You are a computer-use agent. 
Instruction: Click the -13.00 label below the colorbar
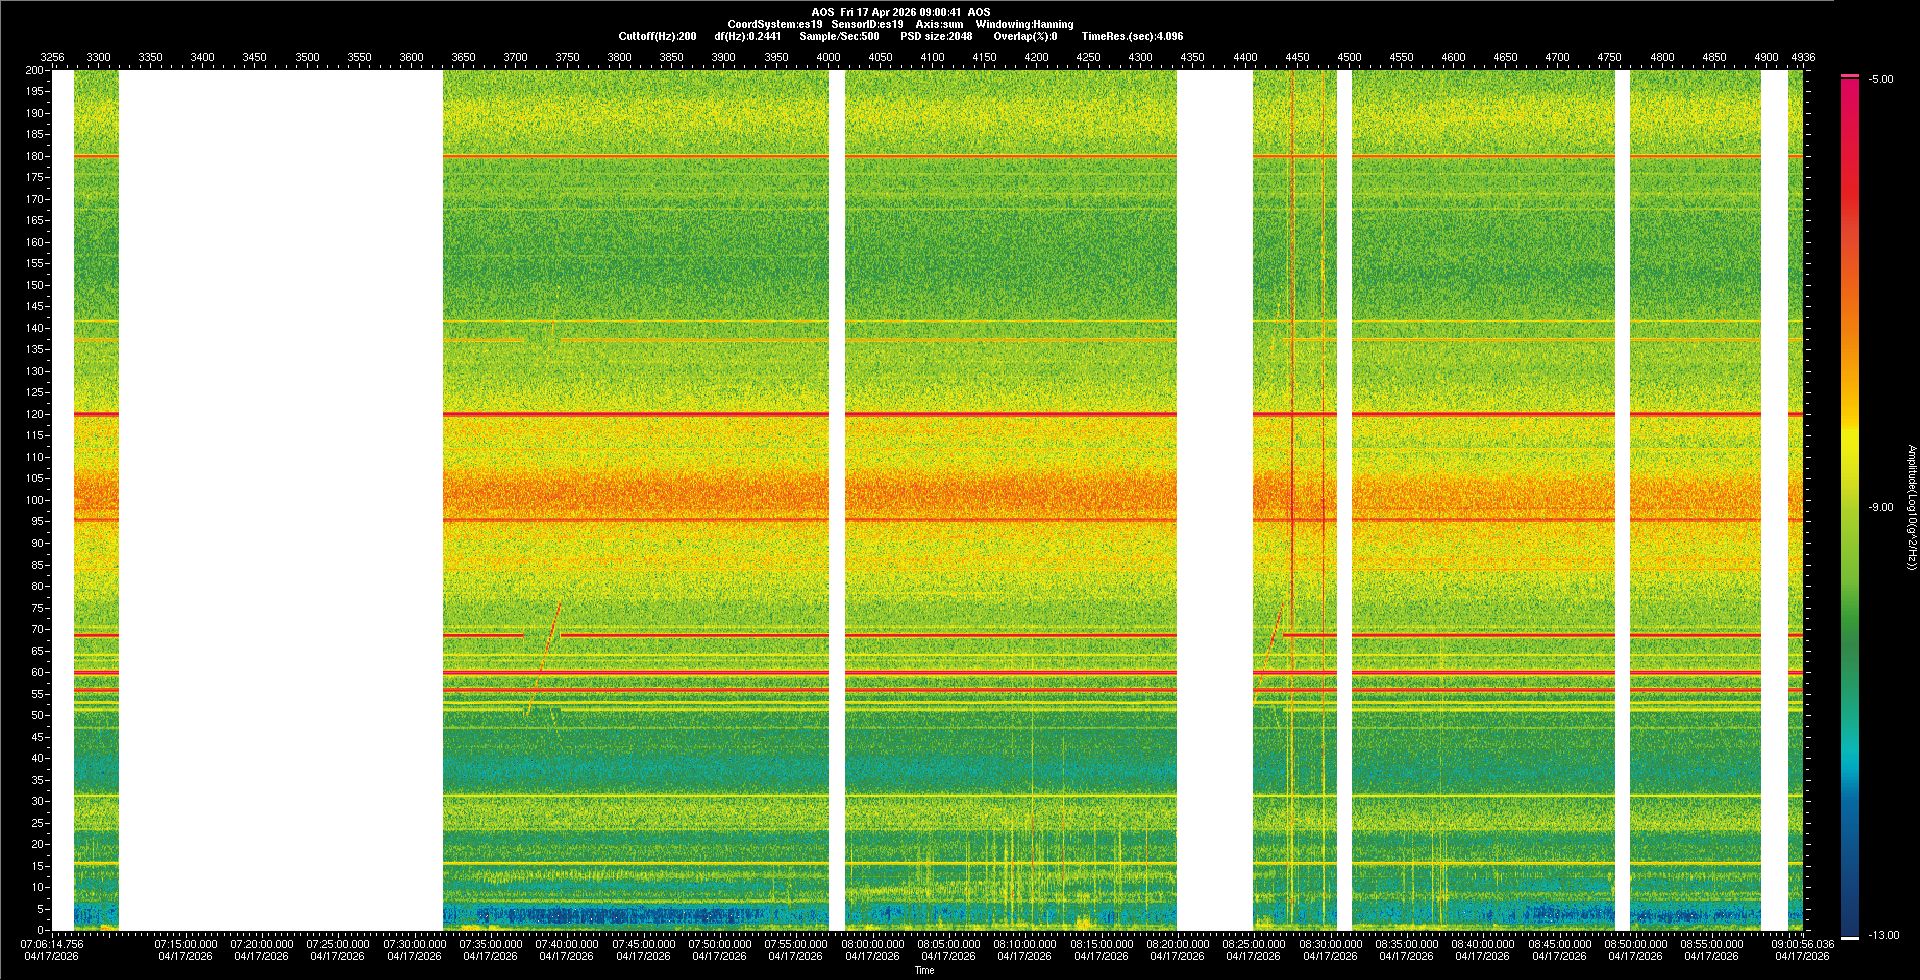click(1881, 936)
